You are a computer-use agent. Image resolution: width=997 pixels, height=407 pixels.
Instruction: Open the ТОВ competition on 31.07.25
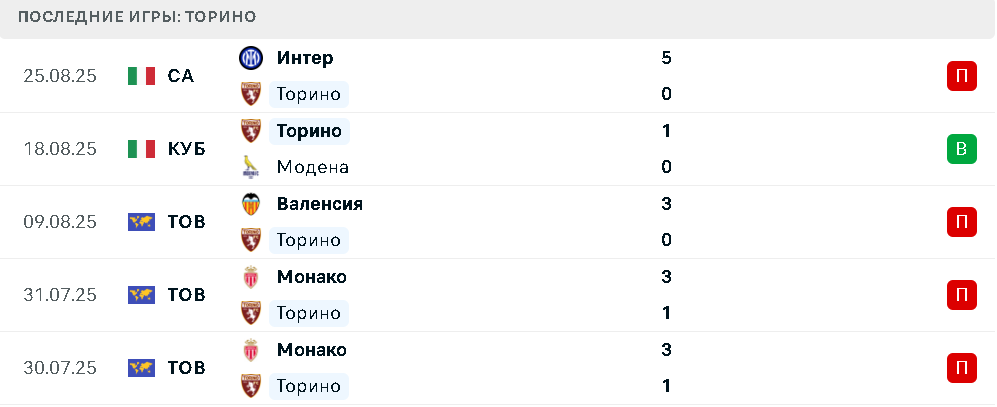point(186,294)
